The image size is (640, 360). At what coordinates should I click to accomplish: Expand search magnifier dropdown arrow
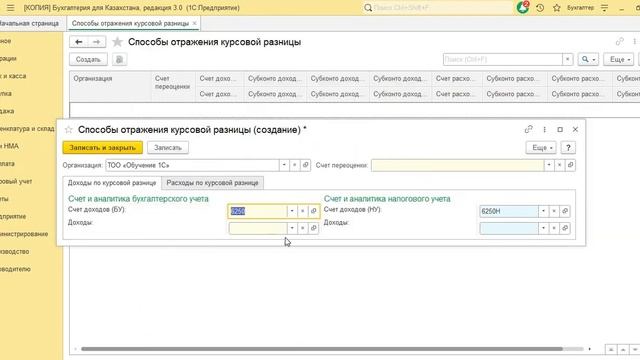594,60
